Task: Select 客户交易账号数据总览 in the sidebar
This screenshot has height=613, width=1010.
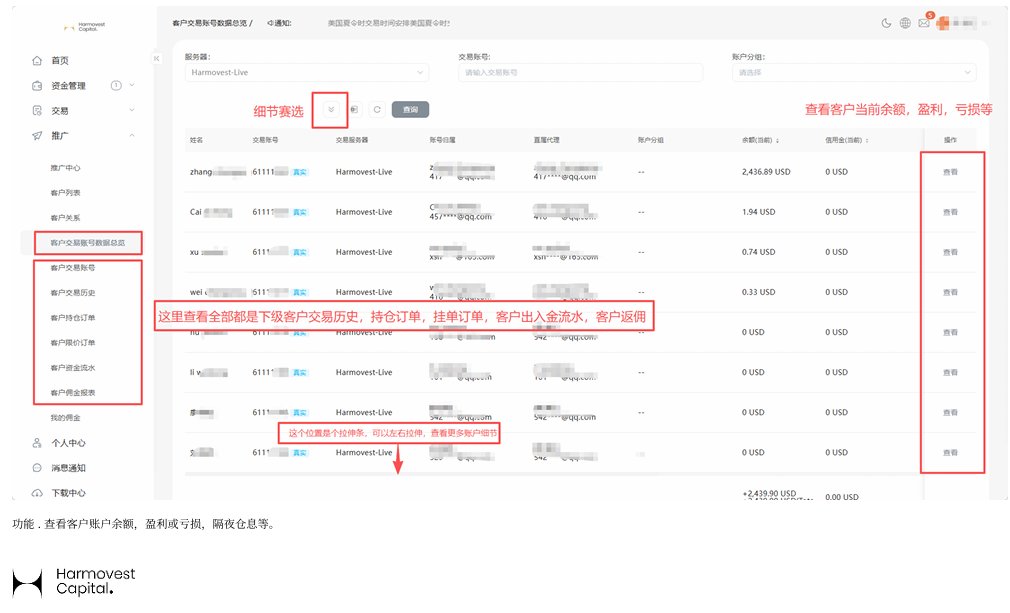Action: click(x=88, y=243)
